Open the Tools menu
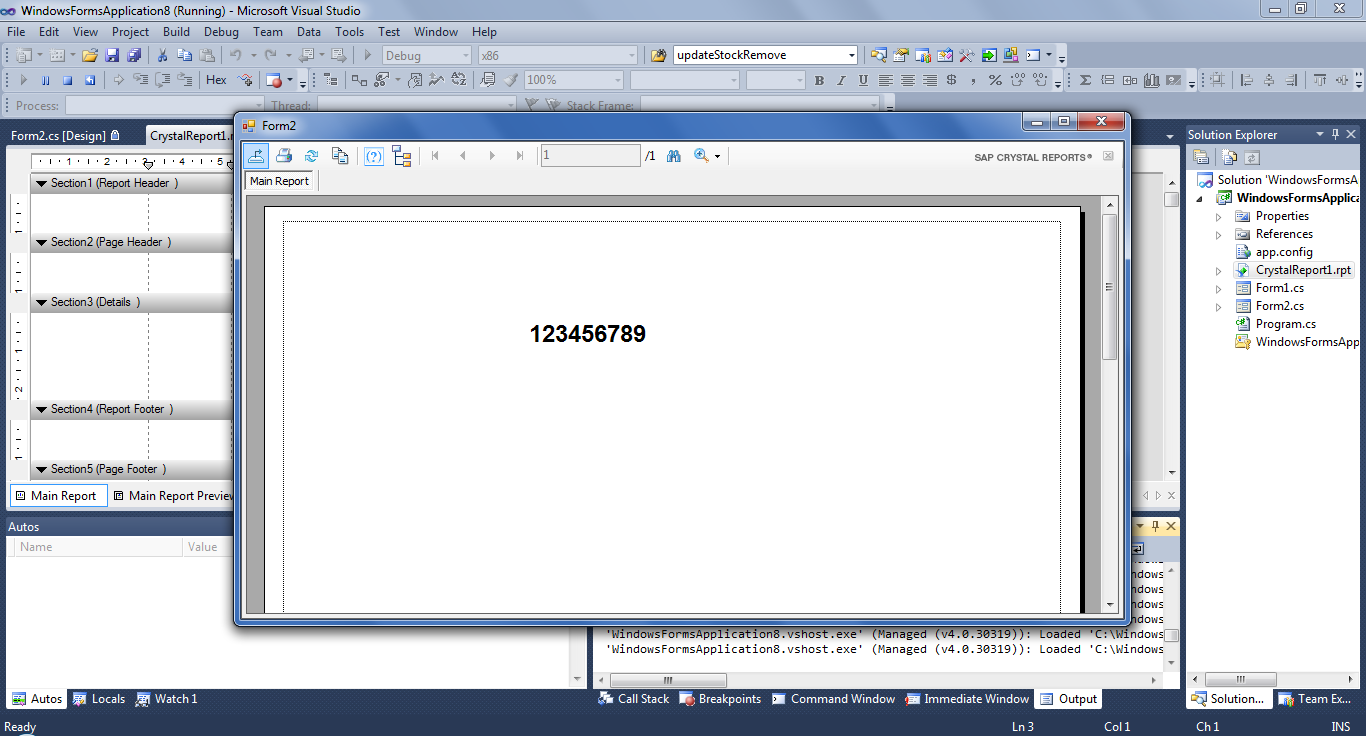The width and height of the screenshot is (1366, 736). click(349, 32)
